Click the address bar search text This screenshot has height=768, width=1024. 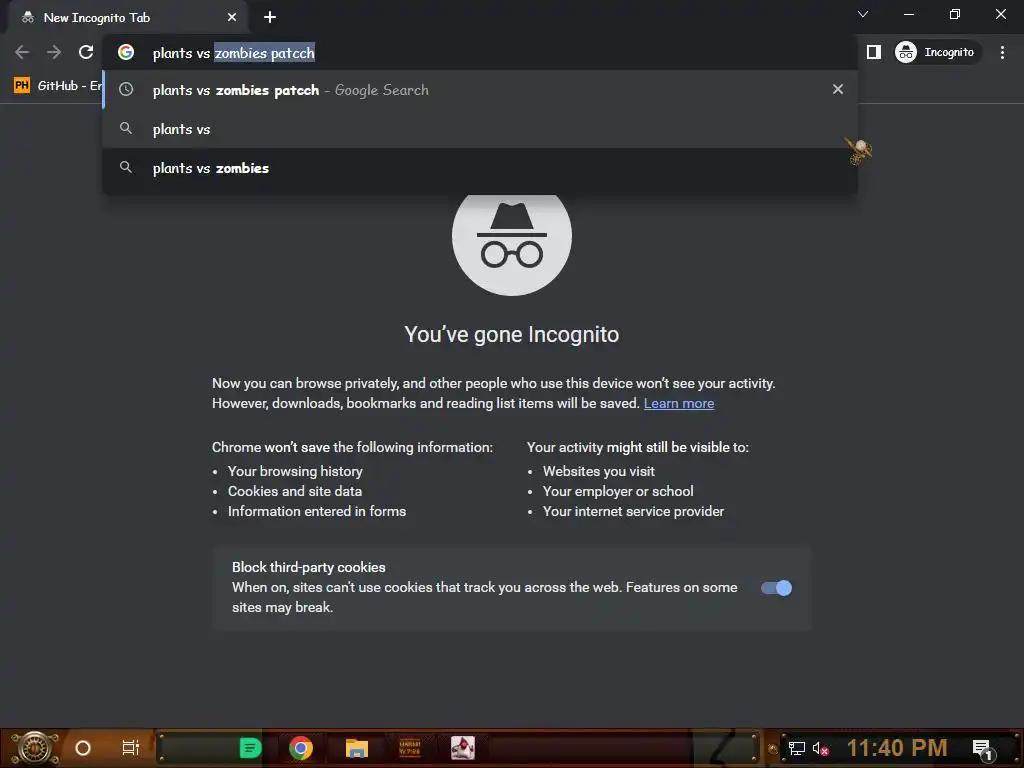(233, 53)
